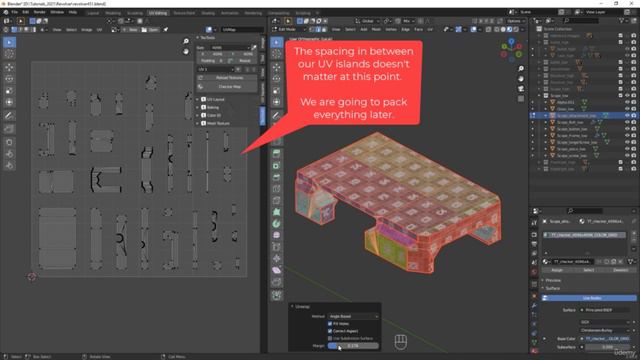Select the UV editor Rotate tool
640x360 pixels.
(x=9, y=79)
